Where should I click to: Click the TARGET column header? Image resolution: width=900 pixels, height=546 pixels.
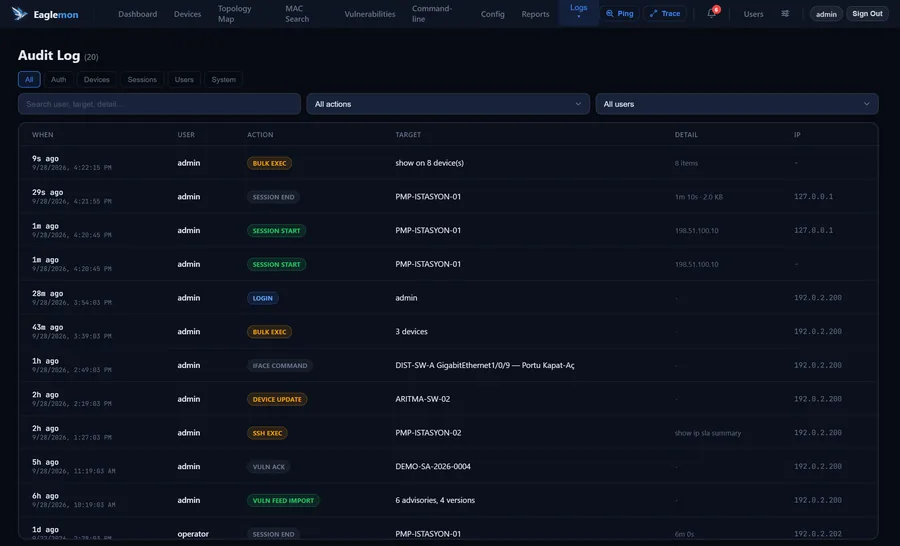tap(408, 135)
